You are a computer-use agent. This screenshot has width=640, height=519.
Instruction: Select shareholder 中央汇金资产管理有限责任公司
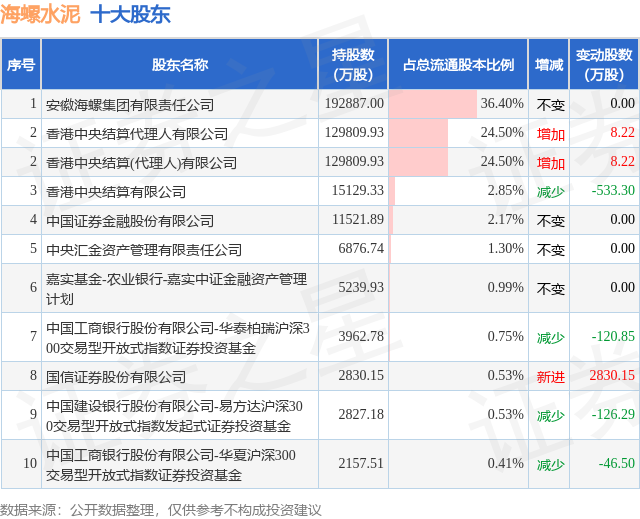coord(144,250)
